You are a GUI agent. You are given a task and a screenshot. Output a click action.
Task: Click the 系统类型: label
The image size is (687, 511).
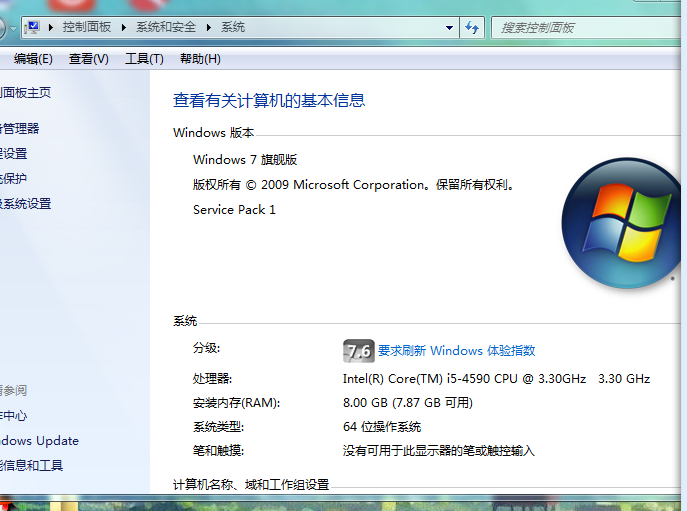point(218,426)
